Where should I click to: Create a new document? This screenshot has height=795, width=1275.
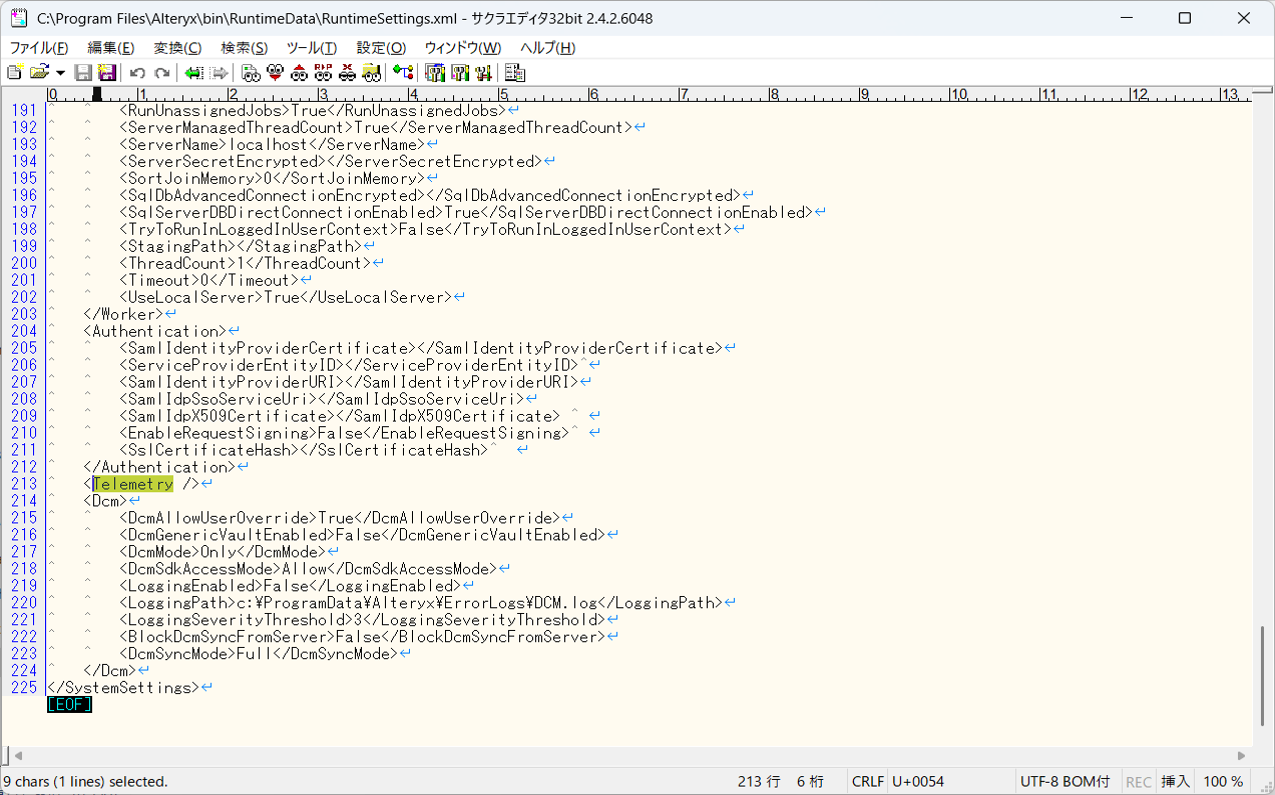pos(14,72)
